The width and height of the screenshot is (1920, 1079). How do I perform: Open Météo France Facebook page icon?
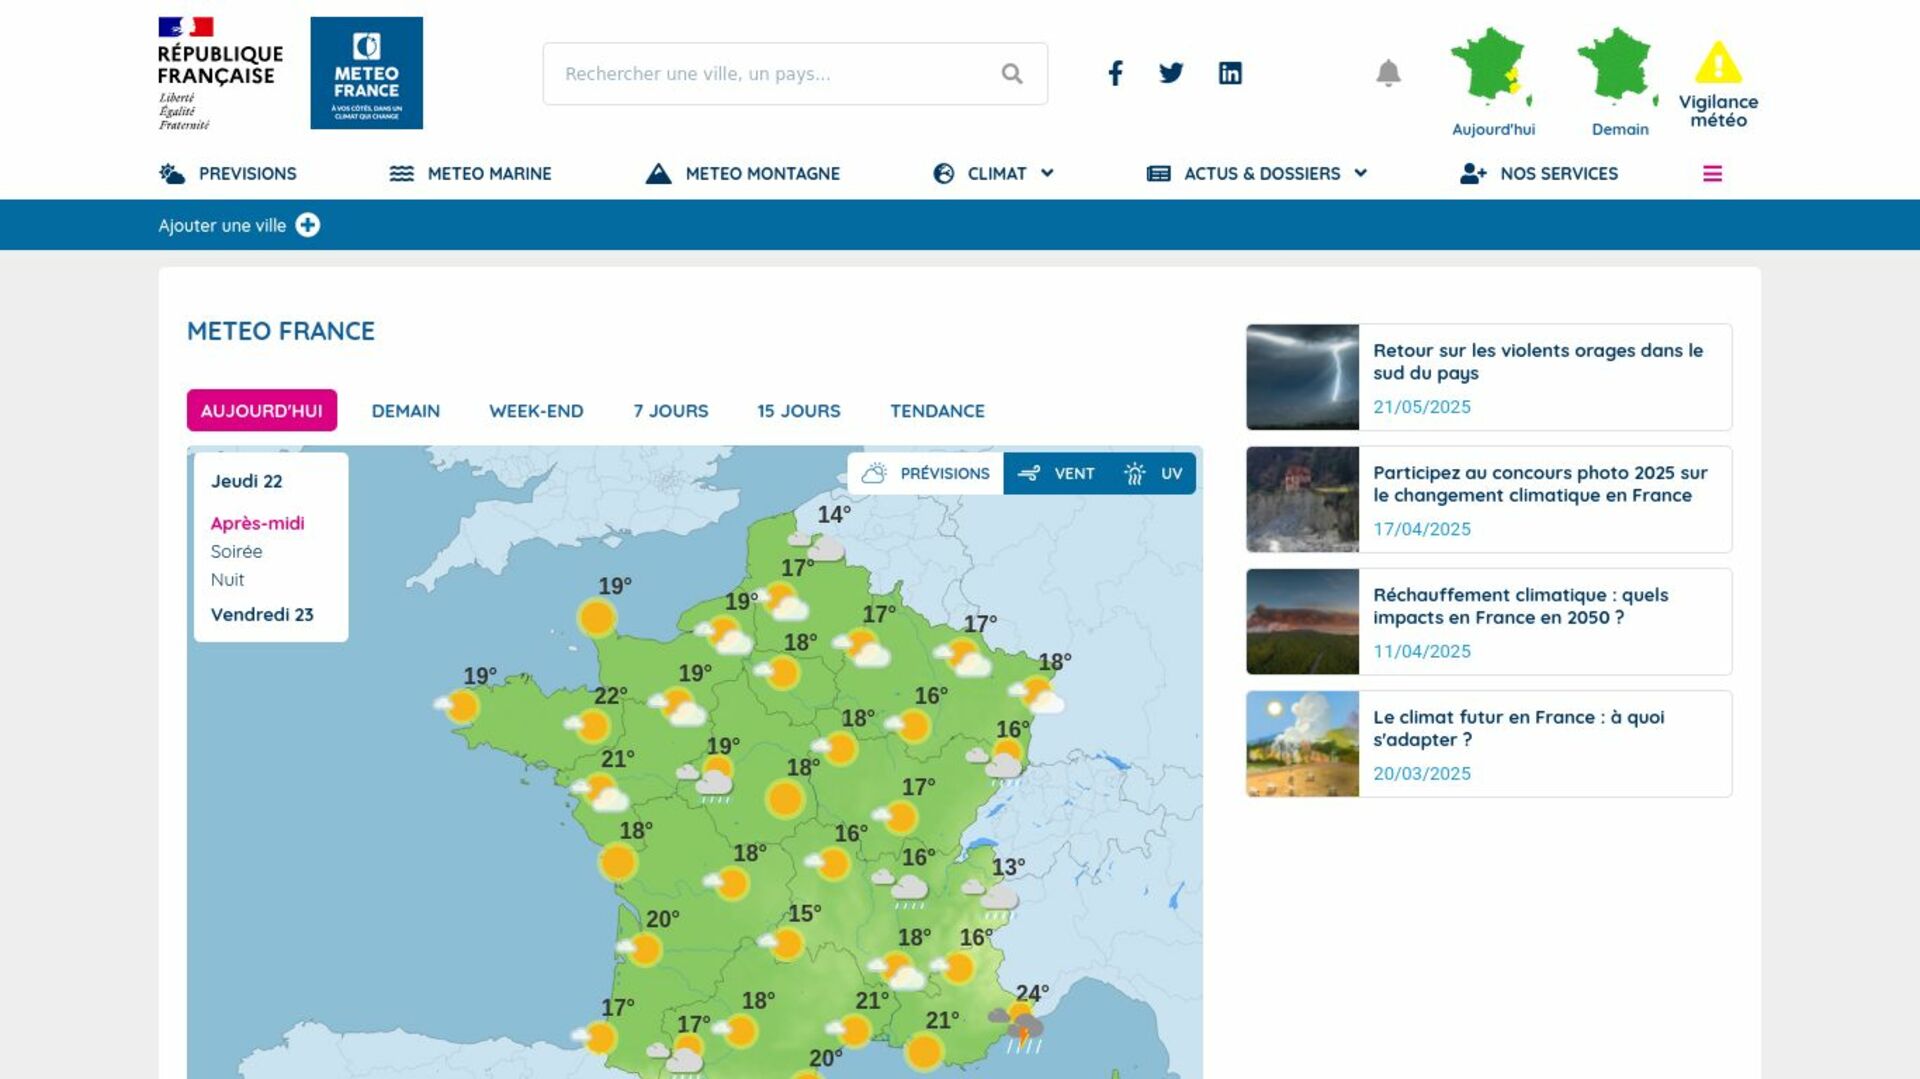pyautogui.click(x=1115, y=73)
